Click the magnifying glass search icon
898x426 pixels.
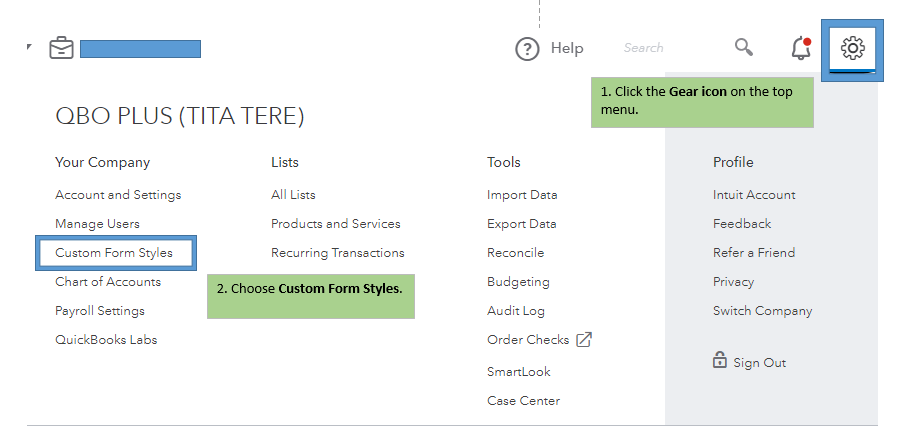(x=743, y=47)
